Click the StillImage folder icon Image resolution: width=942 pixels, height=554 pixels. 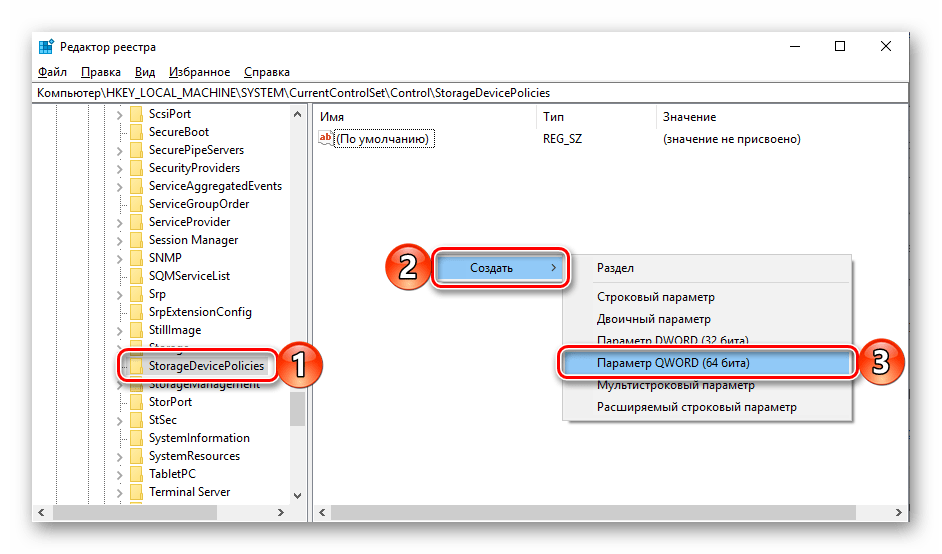tap(137, 330)
